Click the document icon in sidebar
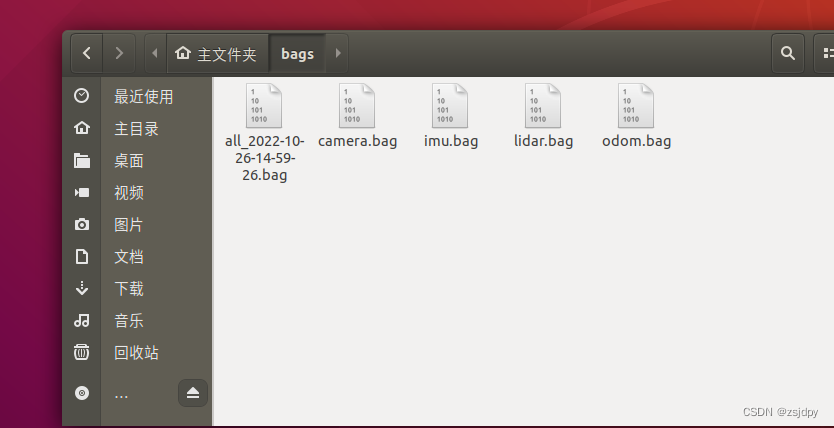Image resolution: width=834 pixels, height=428 pixels. 81,256
